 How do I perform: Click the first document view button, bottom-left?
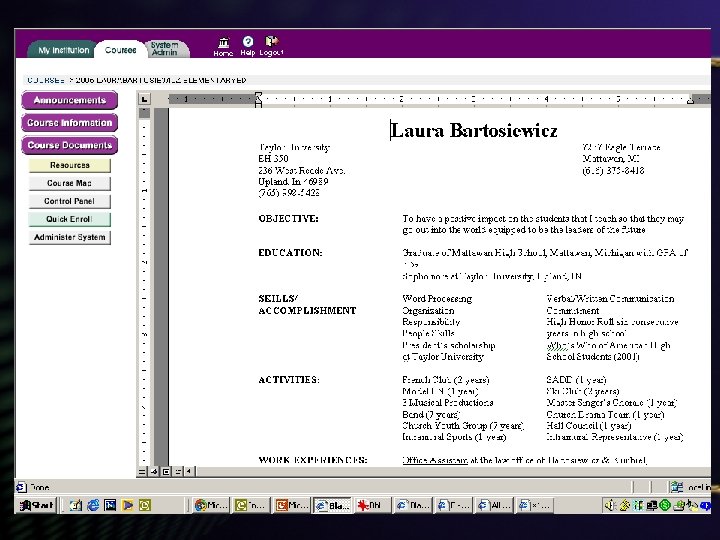(x=143, y=471)
